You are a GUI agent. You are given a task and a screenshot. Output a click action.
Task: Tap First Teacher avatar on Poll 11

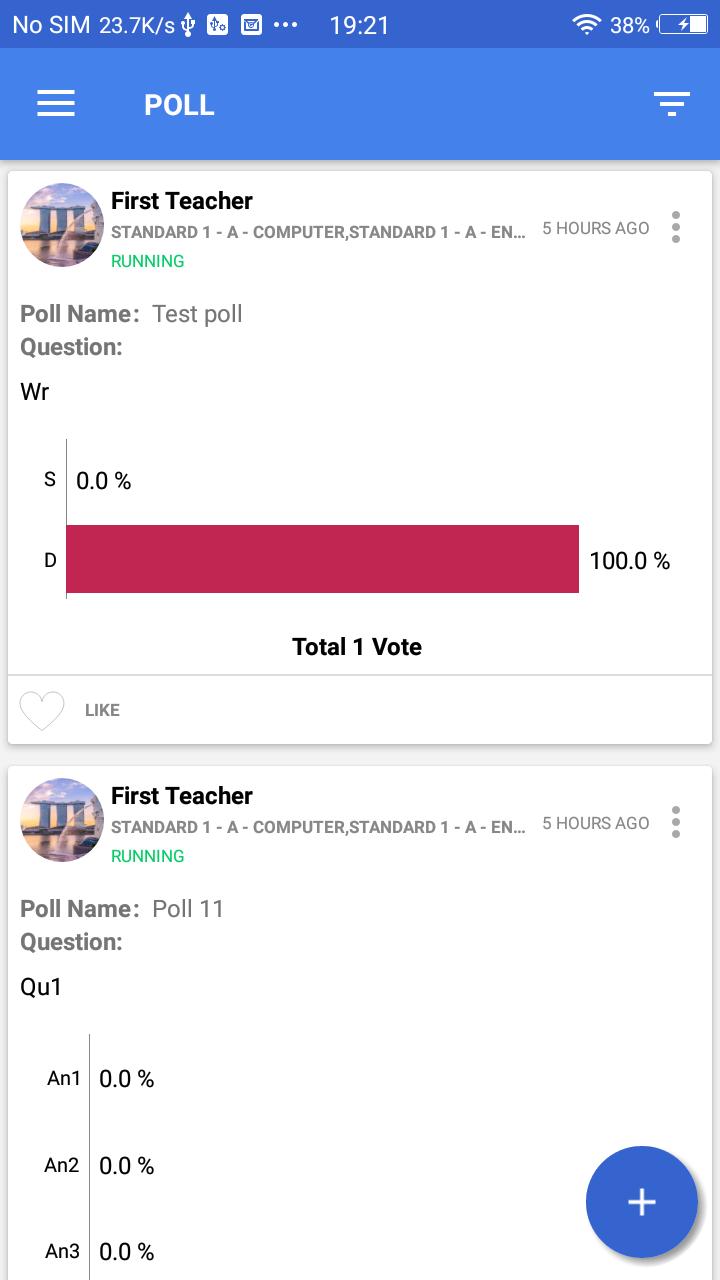click(62, 820)
